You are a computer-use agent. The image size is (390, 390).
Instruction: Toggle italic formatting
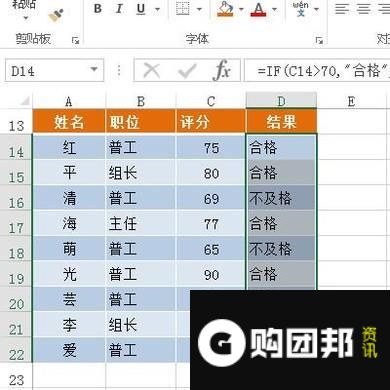tap(119, 9)
